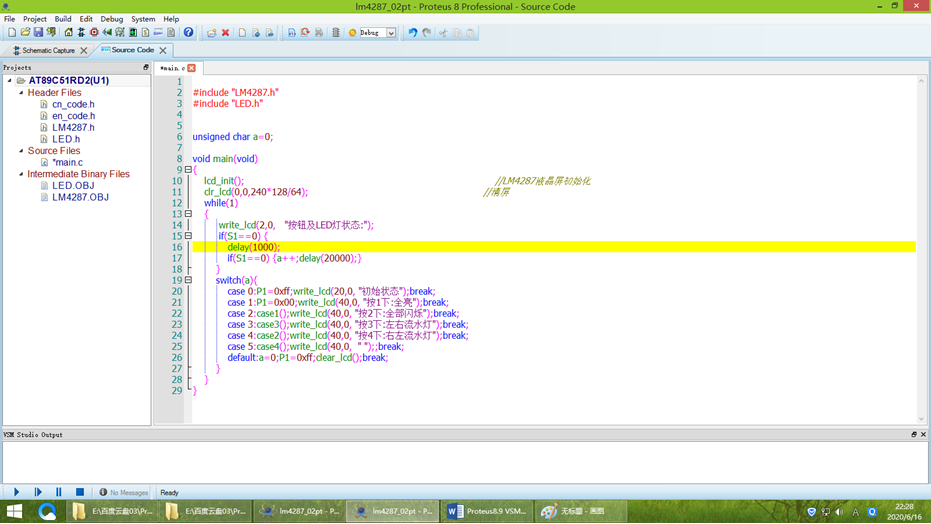Close the Schematic Capture tab
This screenshot has height=524, width=931.
pos(84,50)
